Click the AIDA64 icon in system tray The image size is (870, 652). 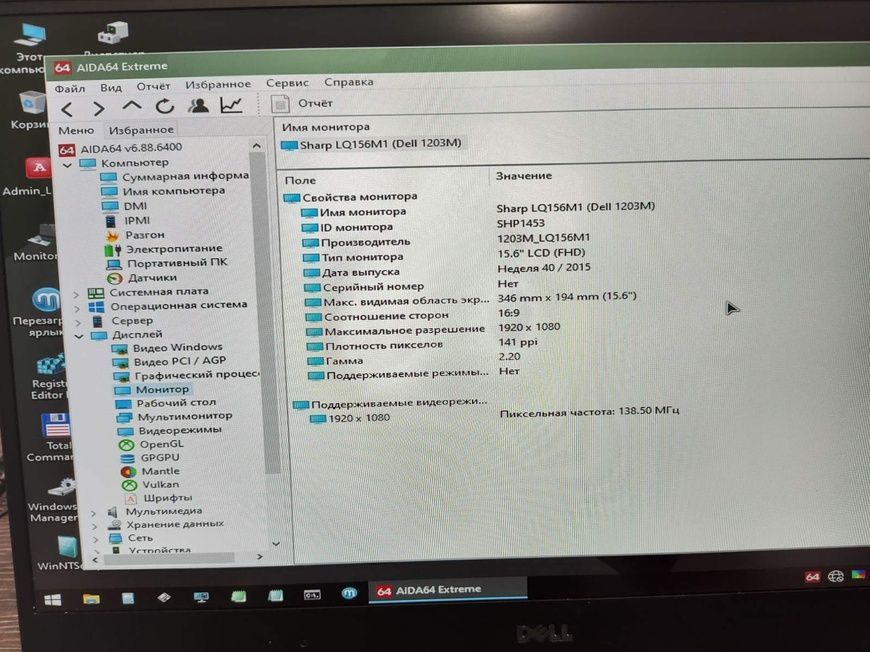tap(812, 577)
